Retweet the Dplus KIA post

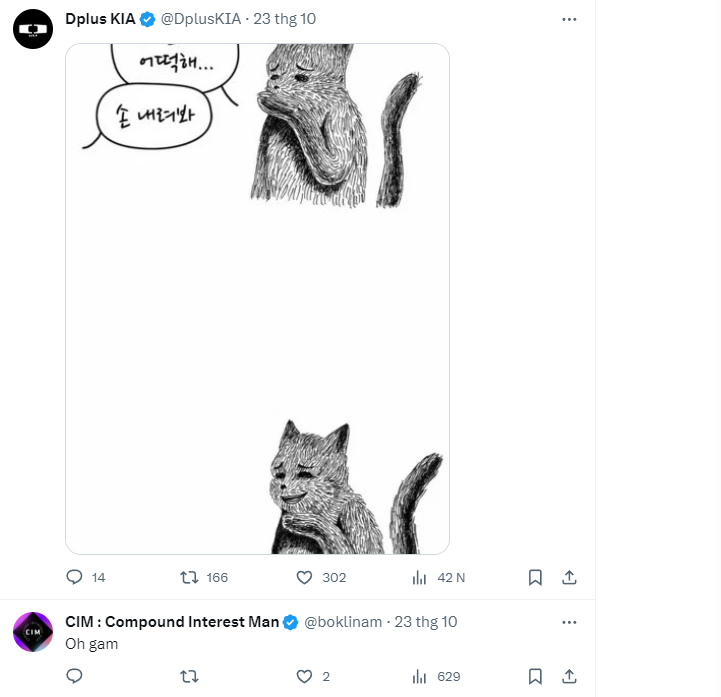tap(204, 577)
